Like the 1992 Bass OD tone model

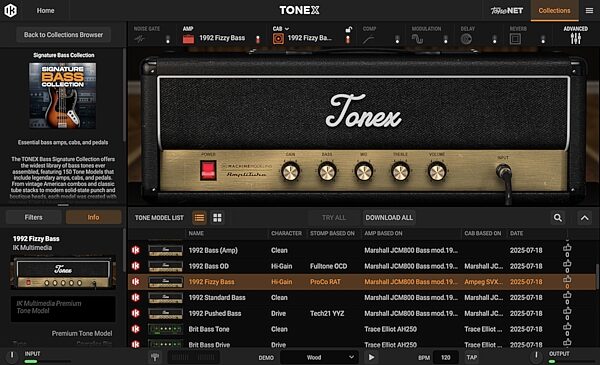pyautogui.click(x=567, y=264)
